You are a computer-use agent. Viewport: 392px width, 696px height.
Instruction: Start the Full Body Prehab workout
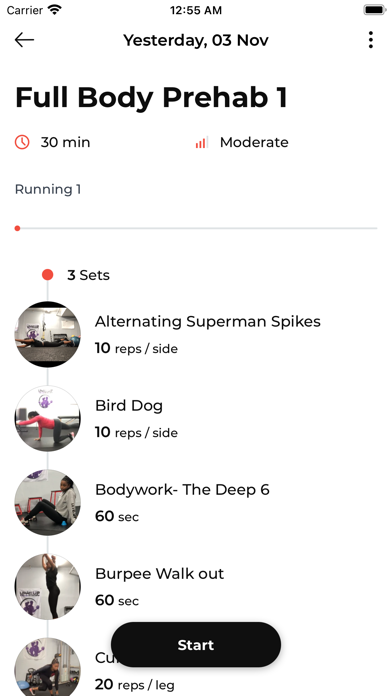(x=196, y=645)
